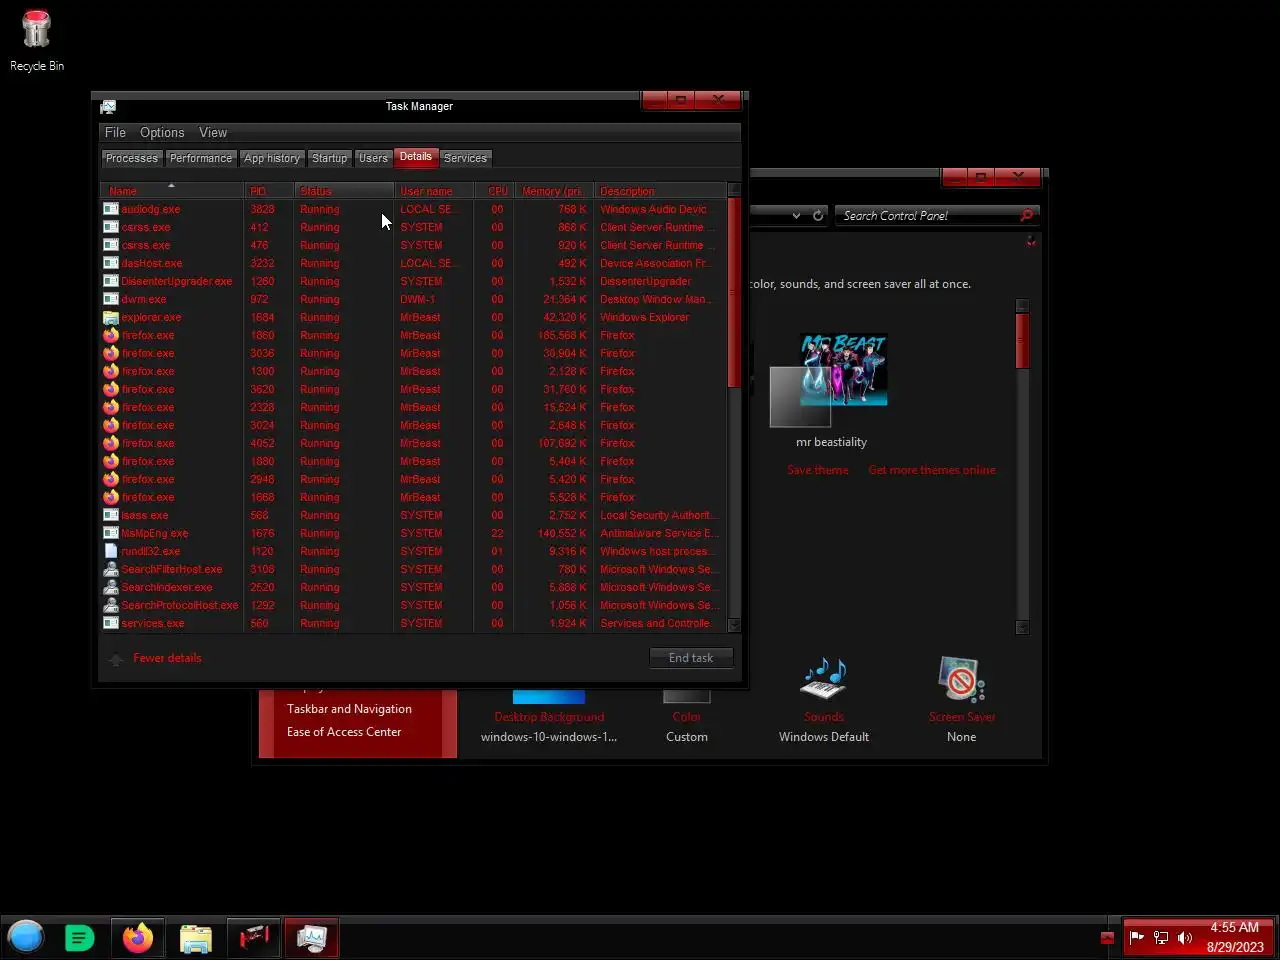Click Get more themes online link
Viewport: 1280px width, 960px height.
tap(932, 470)
